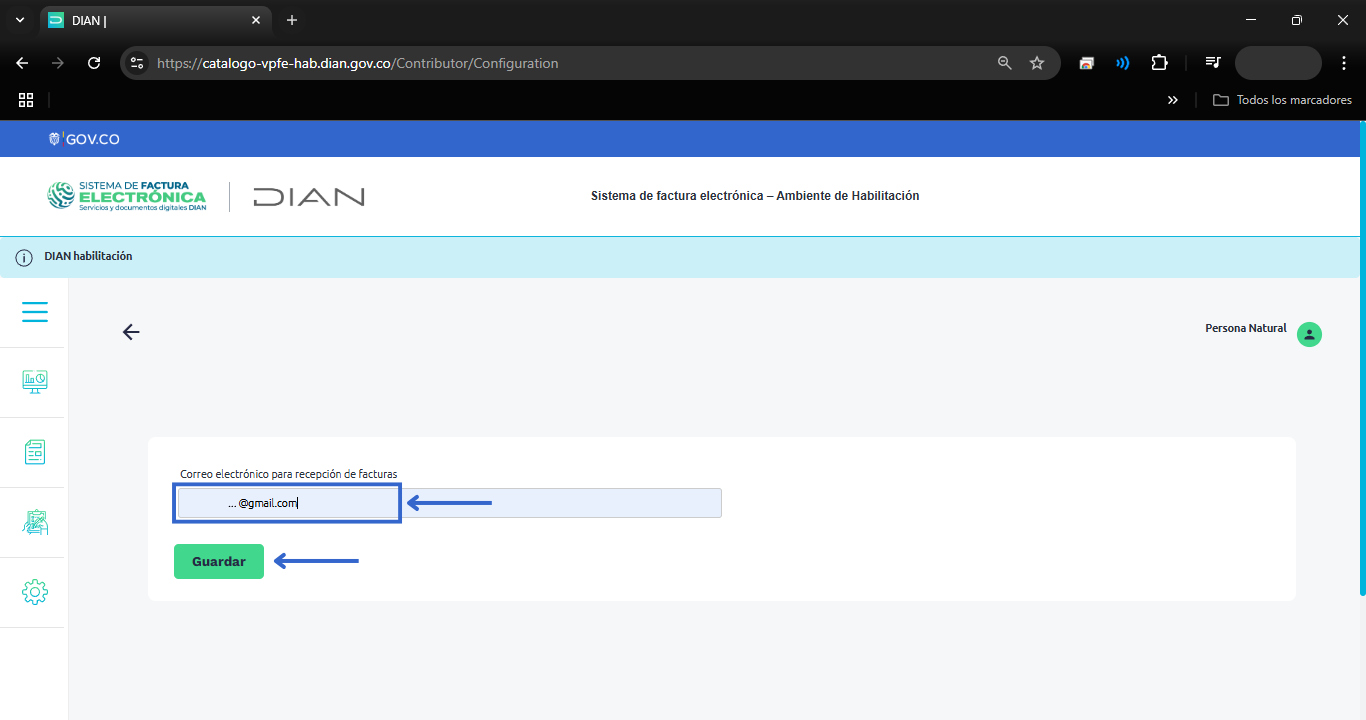This screenshot has height=720, width=1366.
Task: Select the documents icon in sidebar
Action: [x=35, y=452]
